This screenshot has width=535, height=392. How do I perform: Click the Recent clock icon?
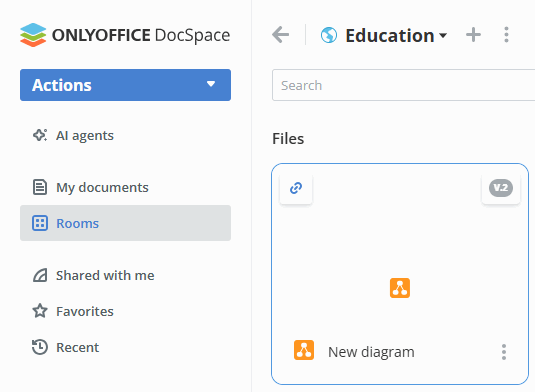40,347
